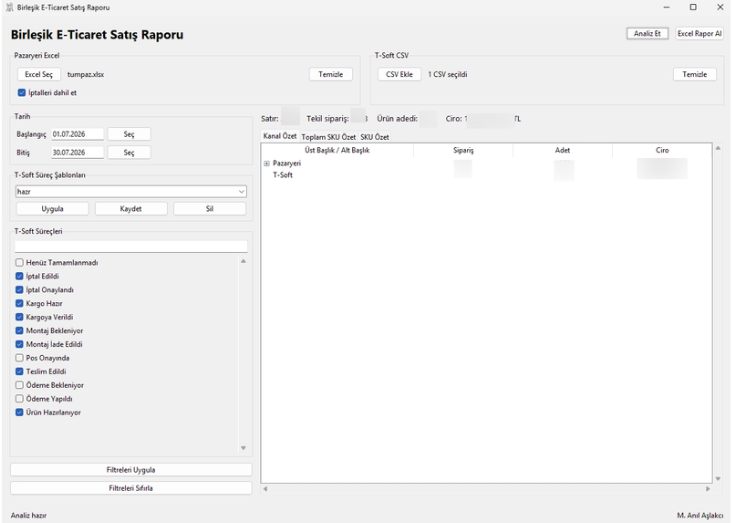732x523 pixels.
Task: Export using Excel Rapor Al button
Action: [699, 34]
